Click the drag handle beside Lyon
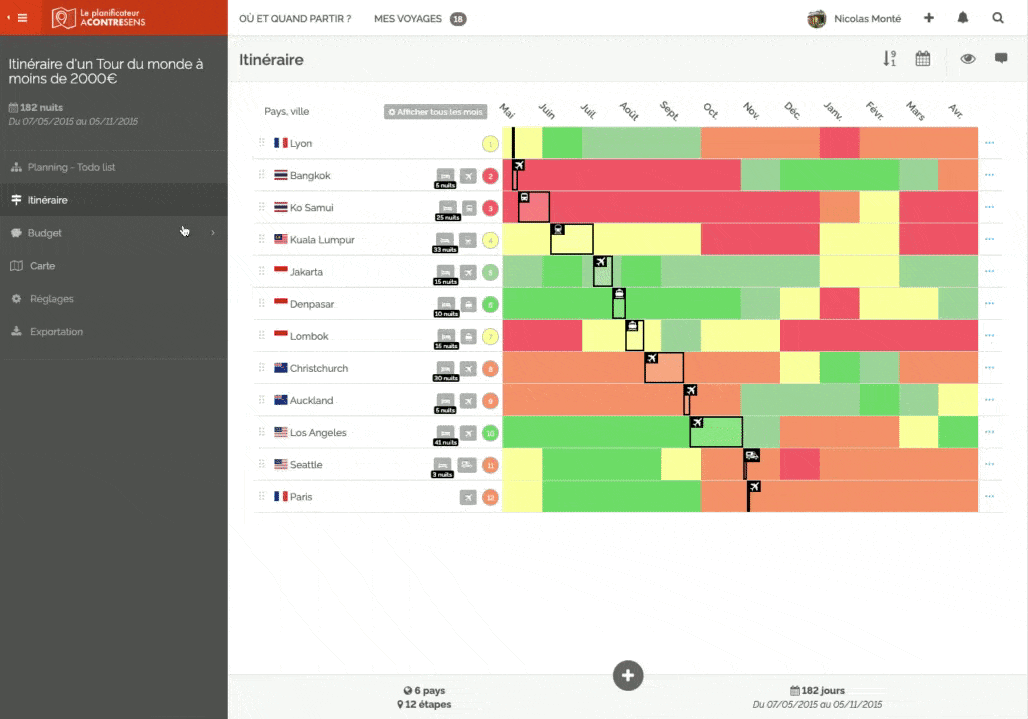Viewport: 1028px width, 719px height. point(262,142)
